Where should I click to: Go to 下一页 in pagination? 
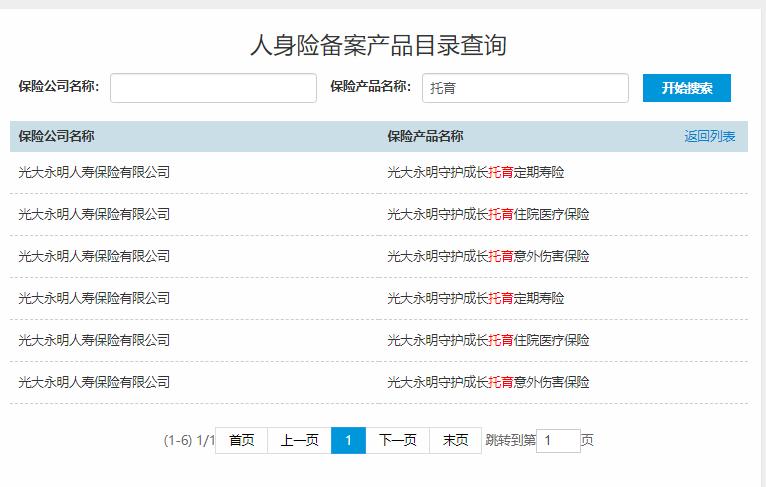pos(398,440)
